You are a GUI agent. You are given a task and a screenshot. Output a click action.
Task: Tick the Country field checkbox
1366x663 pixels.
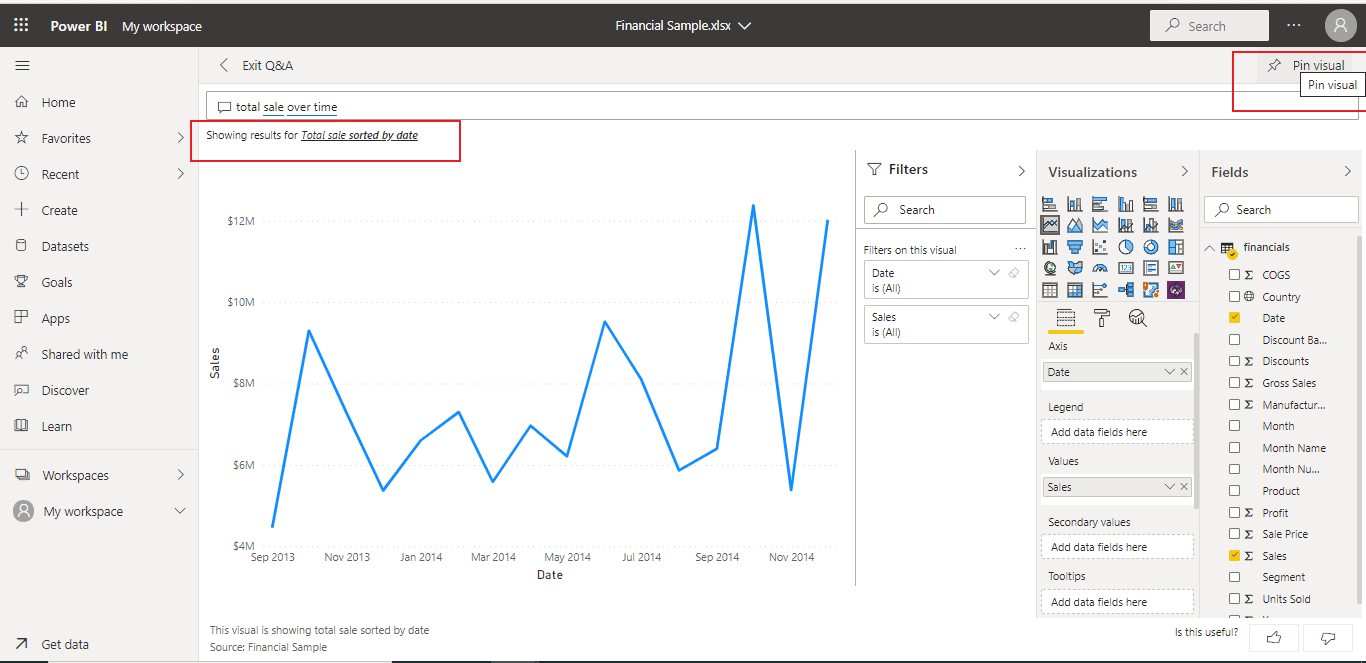tap(1234, 297)
